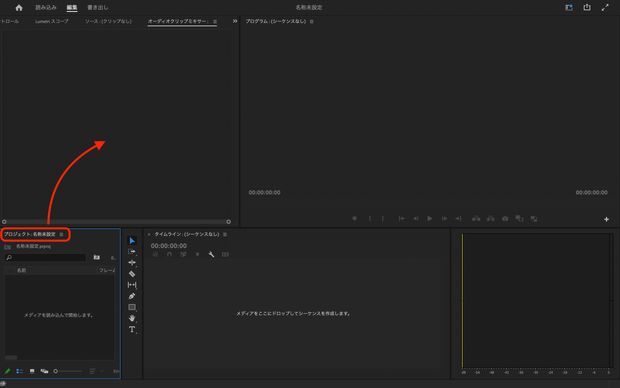Click Add Marker icon in timeline
The width and height of the screenshot is (620, 388).
click(x=197, y=254)
